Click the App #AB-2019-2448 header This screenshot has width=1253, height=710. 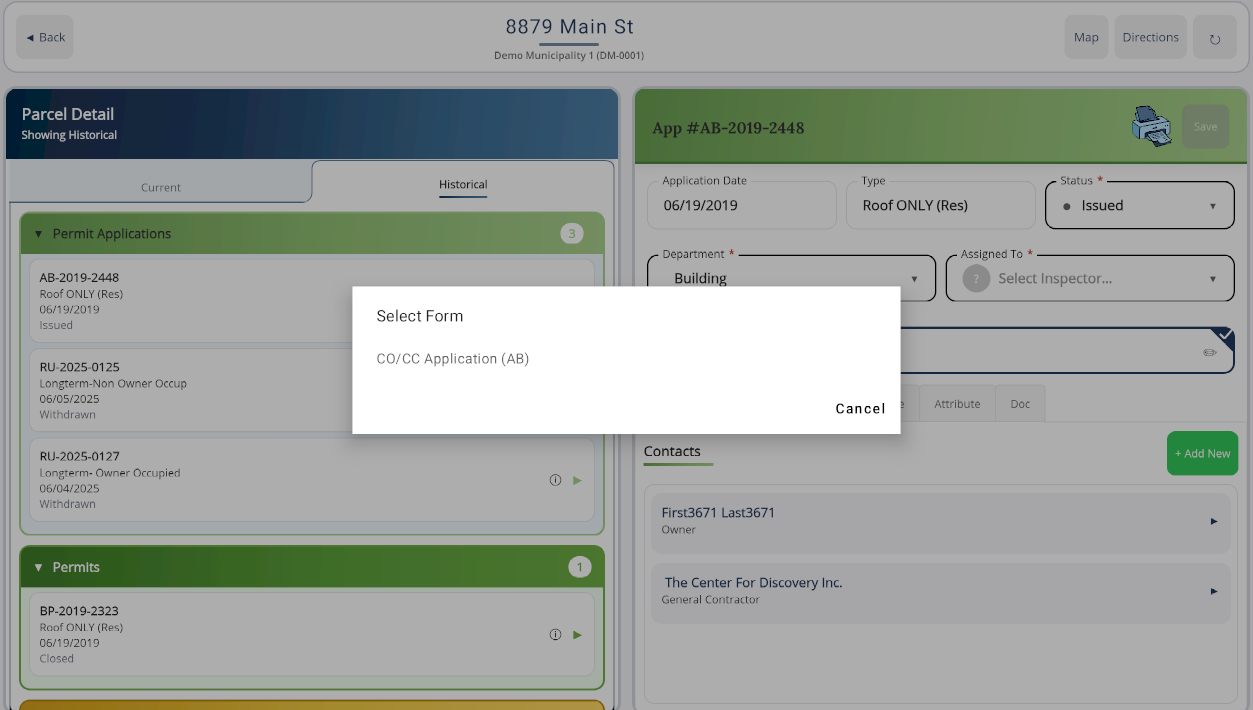(x=728, y=128)
